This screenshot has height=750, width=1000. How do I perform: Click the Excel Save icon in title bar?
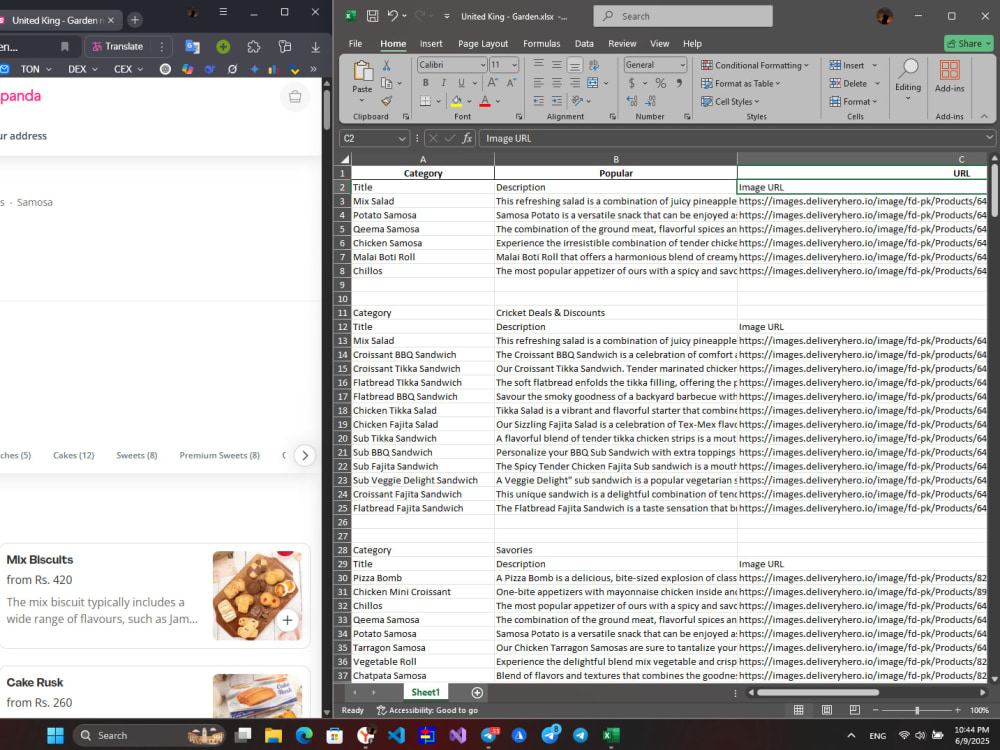point(372,16)
